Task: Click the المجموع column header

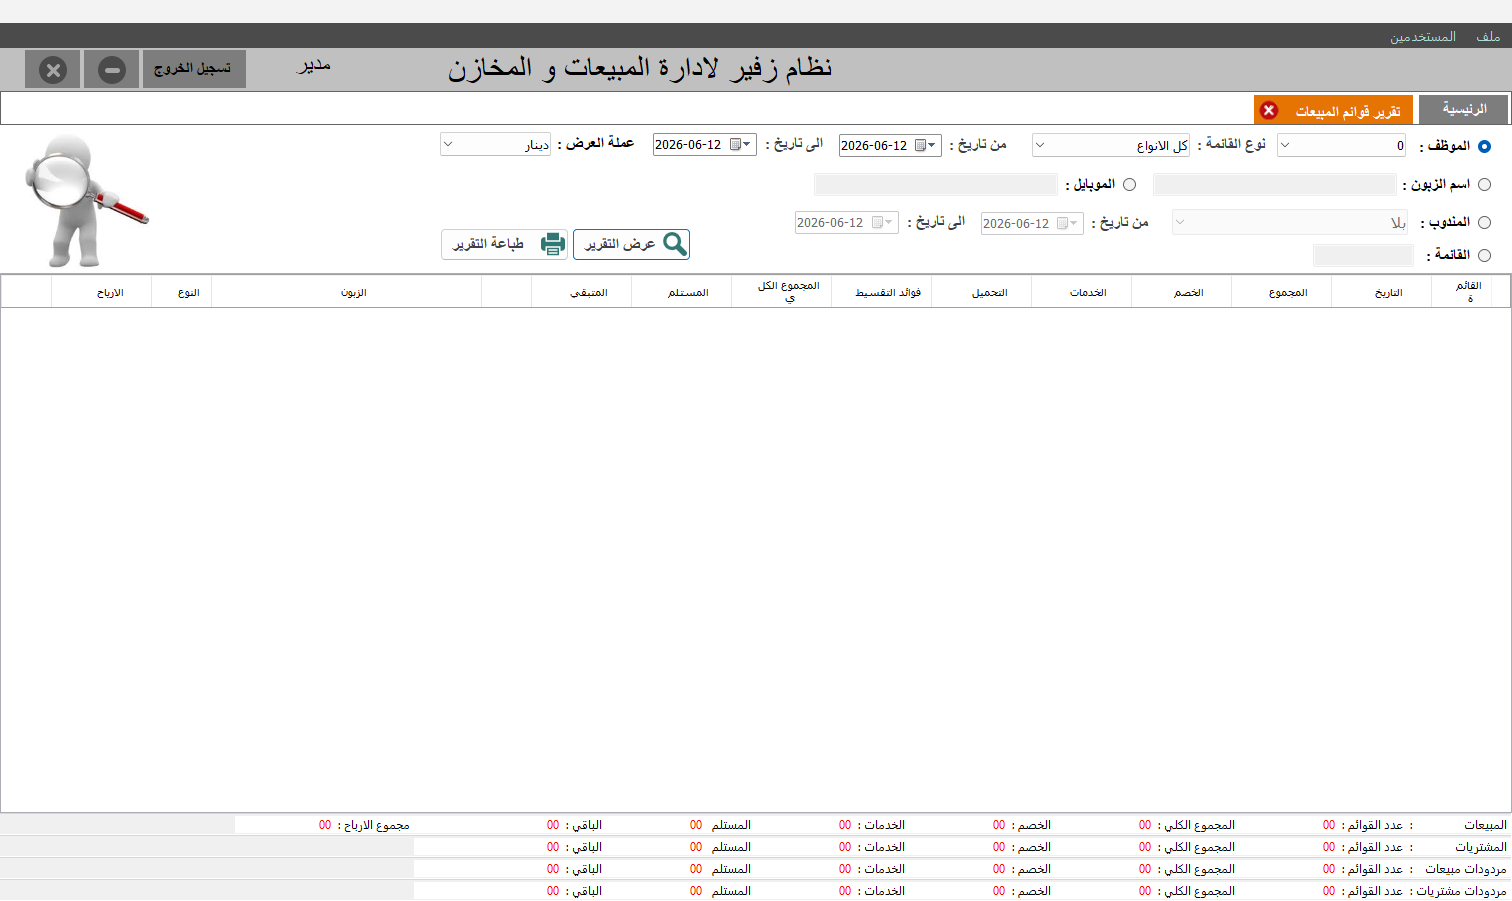Action: [x=1281, y=292]
